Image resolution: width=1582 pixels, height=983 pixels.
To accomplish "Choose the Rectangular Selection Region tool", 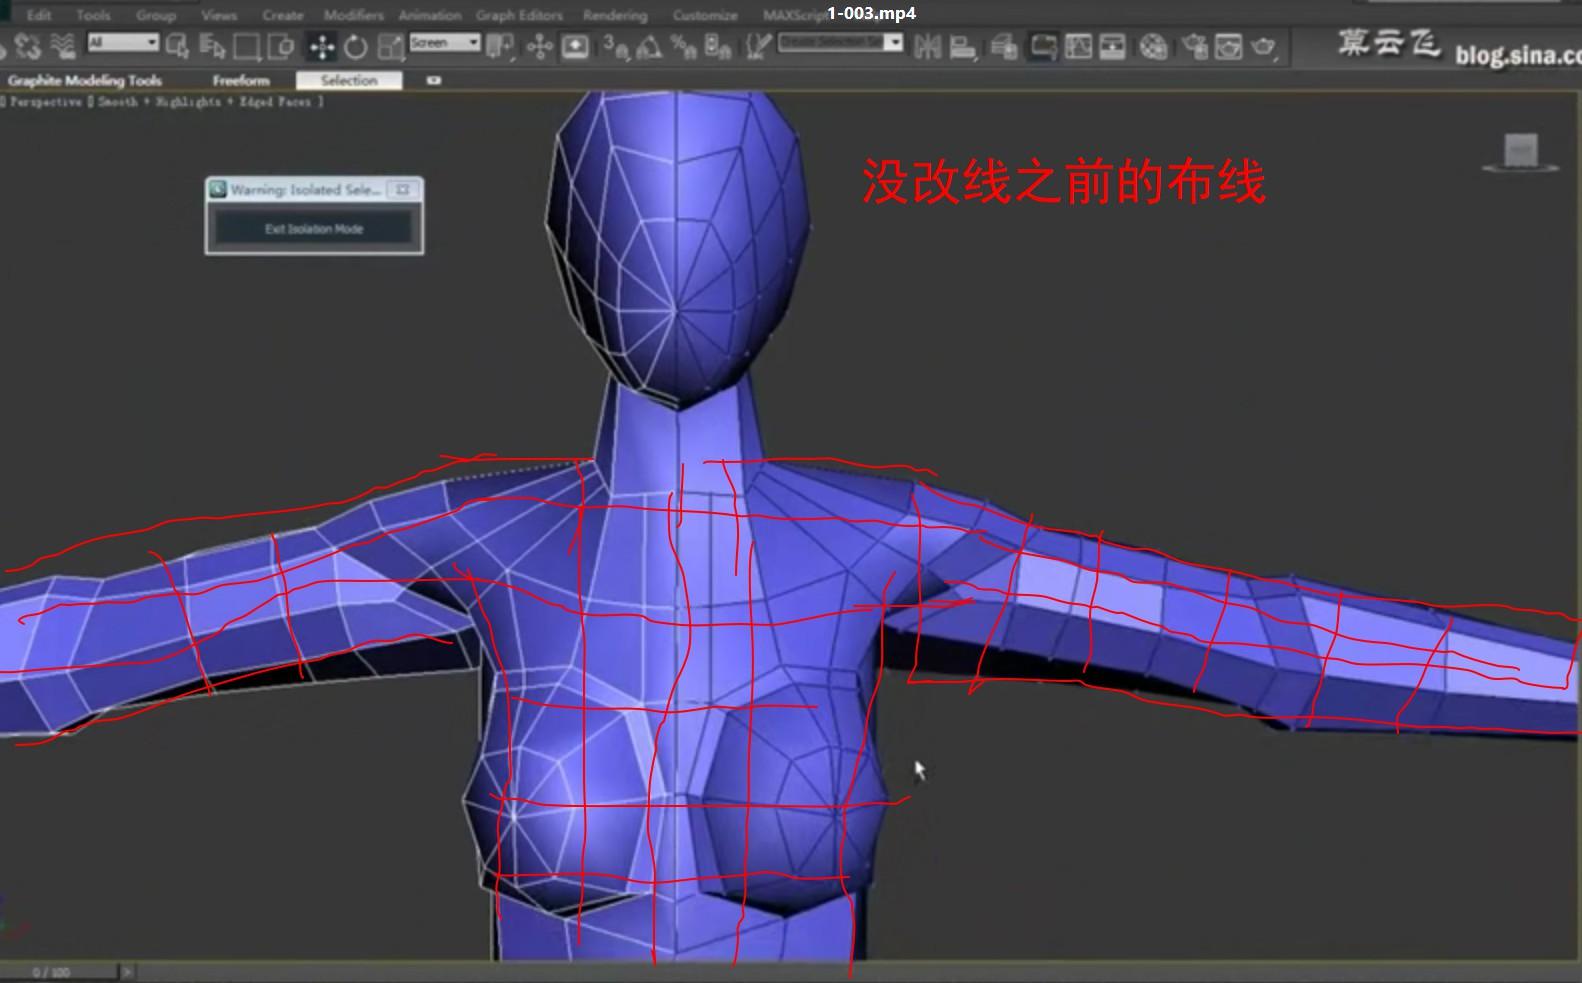I will (246, 46).
